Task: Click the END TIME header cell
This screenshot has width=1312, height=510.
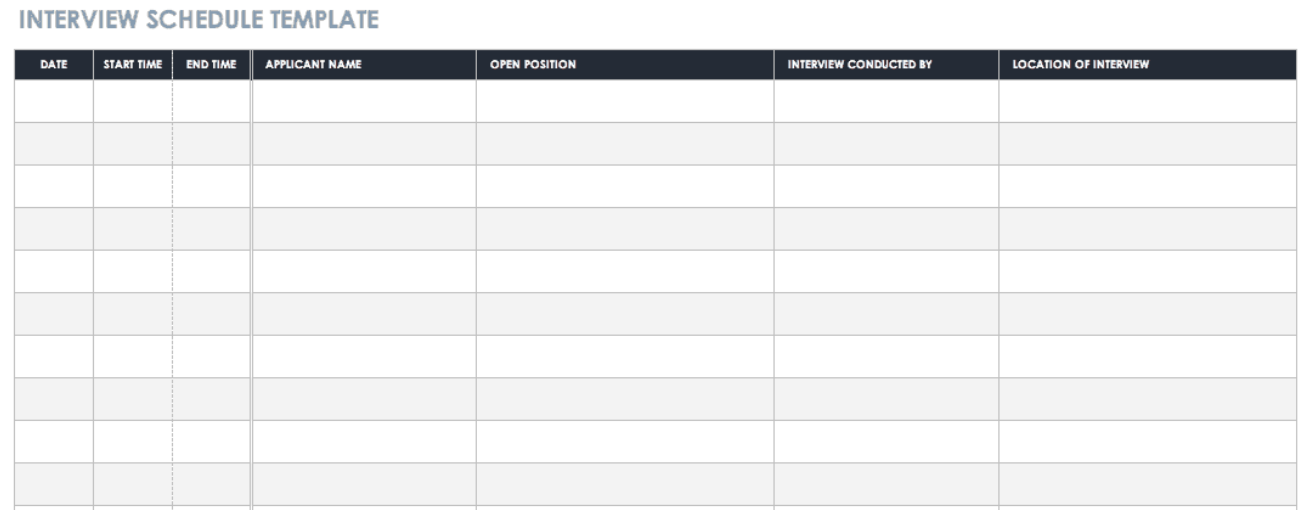Action: [211, 65]
